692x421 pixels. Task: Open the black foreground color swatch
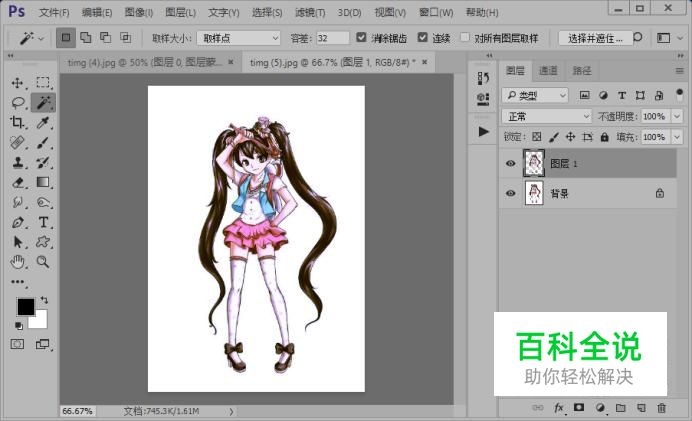[x=25, y=306]
